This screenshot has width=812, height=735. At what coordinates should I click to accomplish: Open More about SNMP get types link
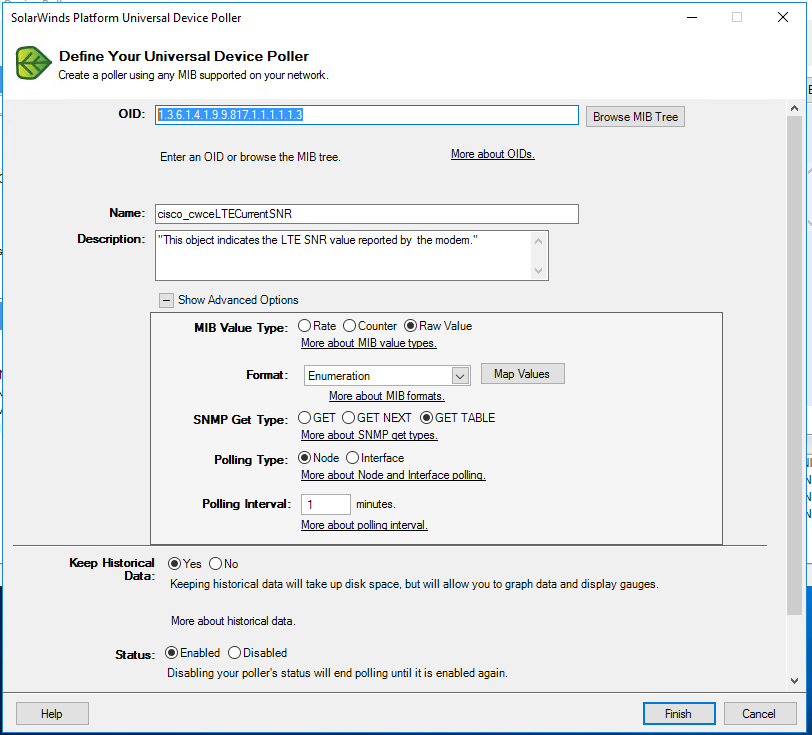tap(369, 435)
